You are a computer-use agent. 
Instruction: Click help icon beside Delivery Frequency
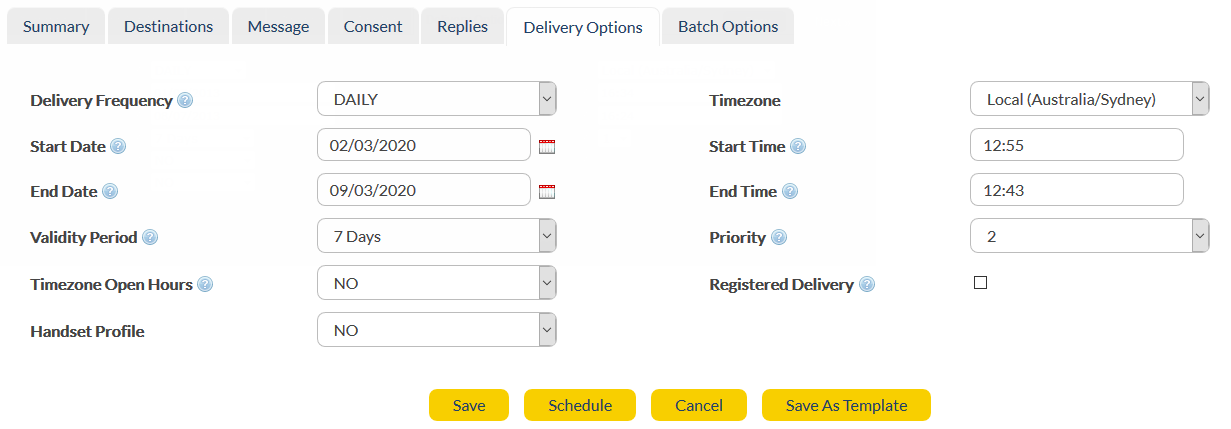185,100
